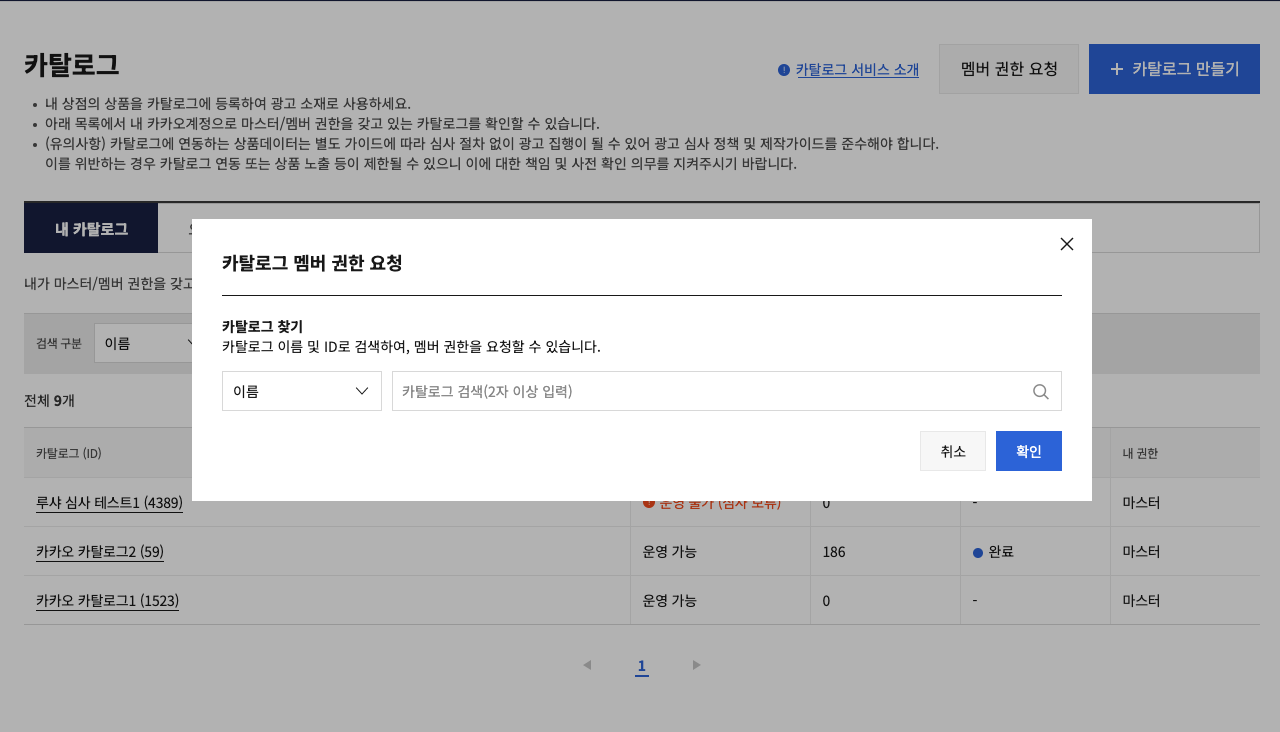Close the catalog member permission dialog
This screenshot has width=1280, height=732.
pyautogui.click(x=1066, y=244)
